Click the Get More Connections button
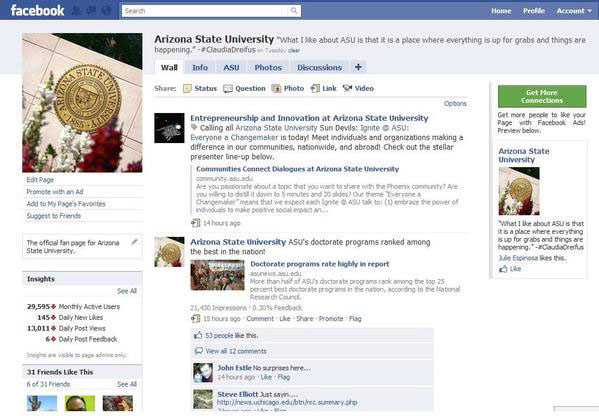The image size is (599, 416). click(542, 96)
